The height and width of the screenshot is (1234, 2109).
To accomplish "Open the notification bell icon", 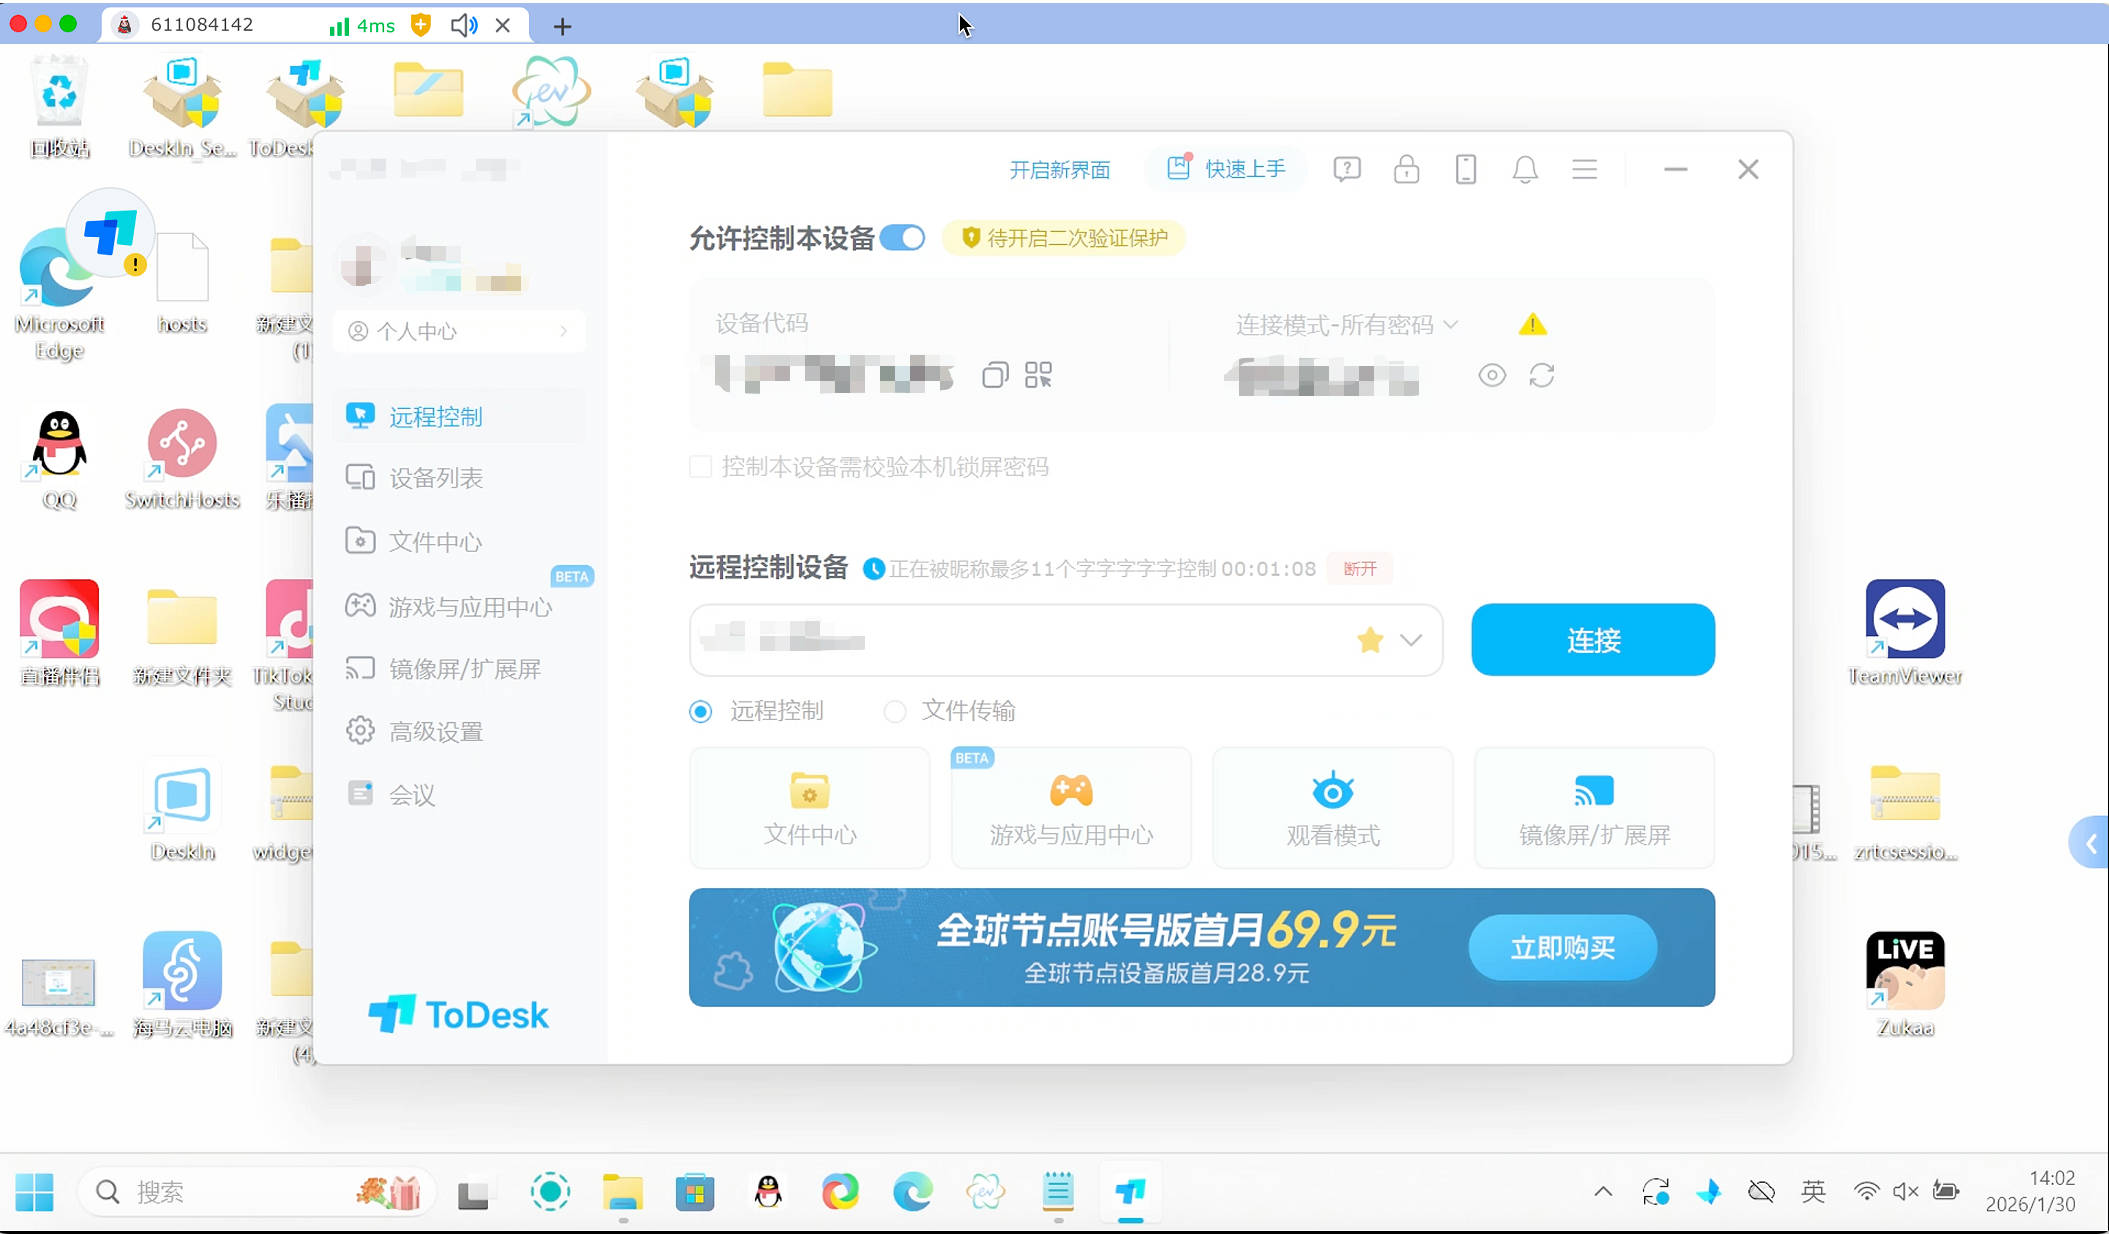I will [x=1524, y=170].
